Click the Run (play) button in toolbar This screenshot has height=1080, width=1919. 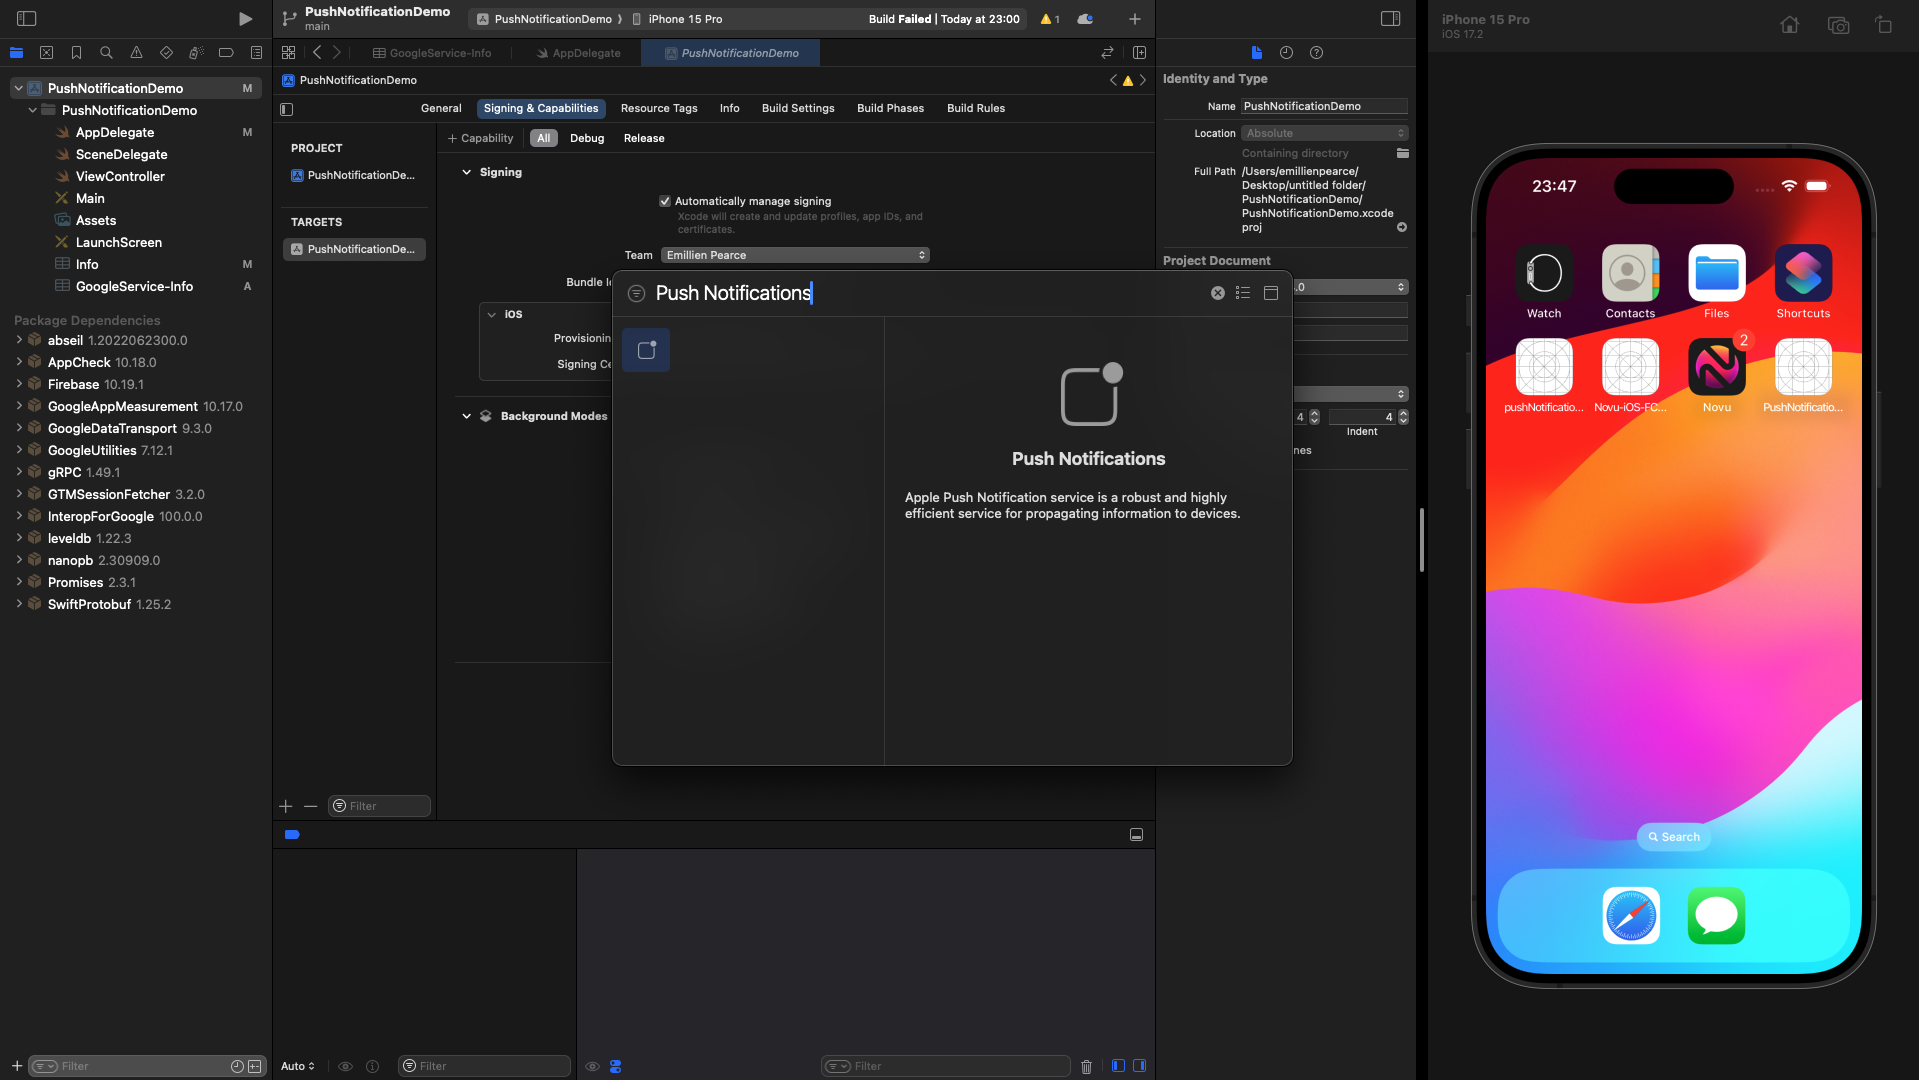(x=245, y=19)
